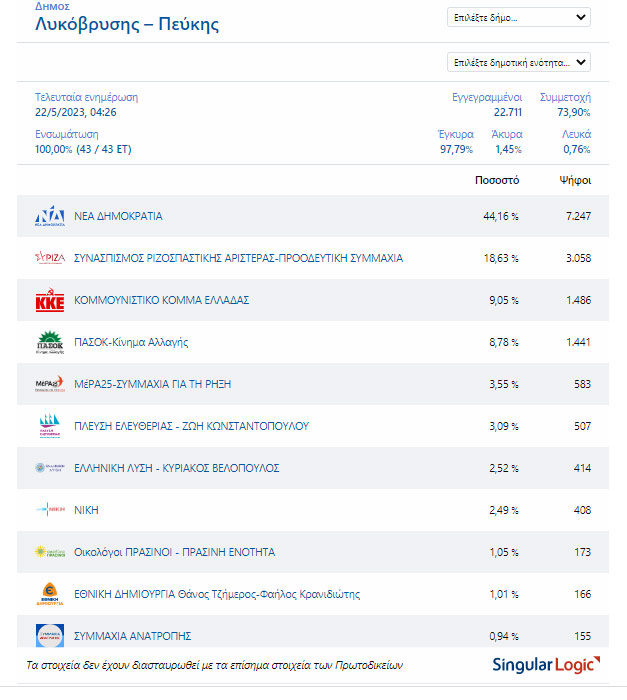
Task: Click the ΝΕΑ ΔΗΜΟΚΡΑΤΙΑ party logo
Action: tap(50, 216)
